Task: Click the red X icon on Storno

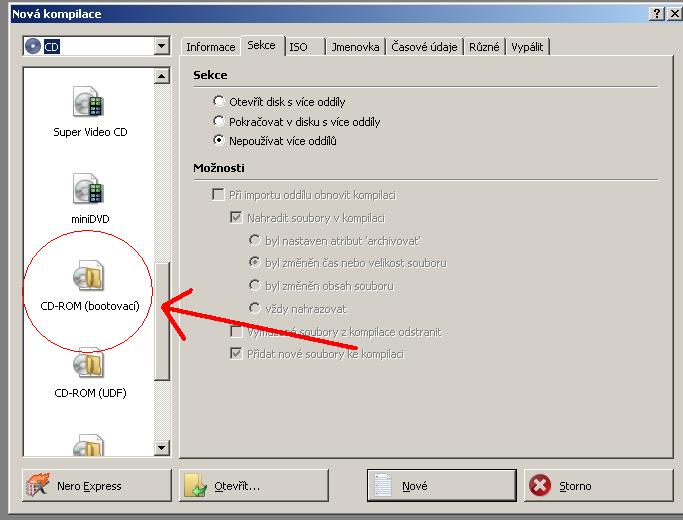Action: [x=540, y=485]
